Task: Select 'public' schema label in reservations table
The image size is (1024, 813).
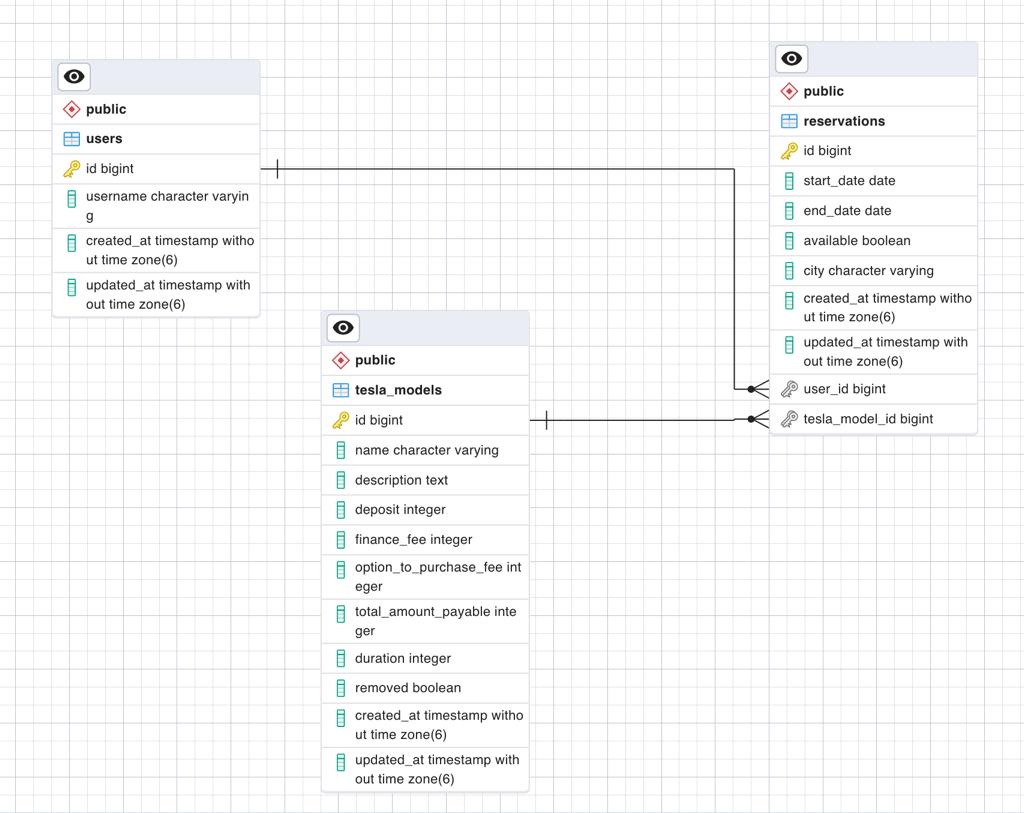Action: 824,91
